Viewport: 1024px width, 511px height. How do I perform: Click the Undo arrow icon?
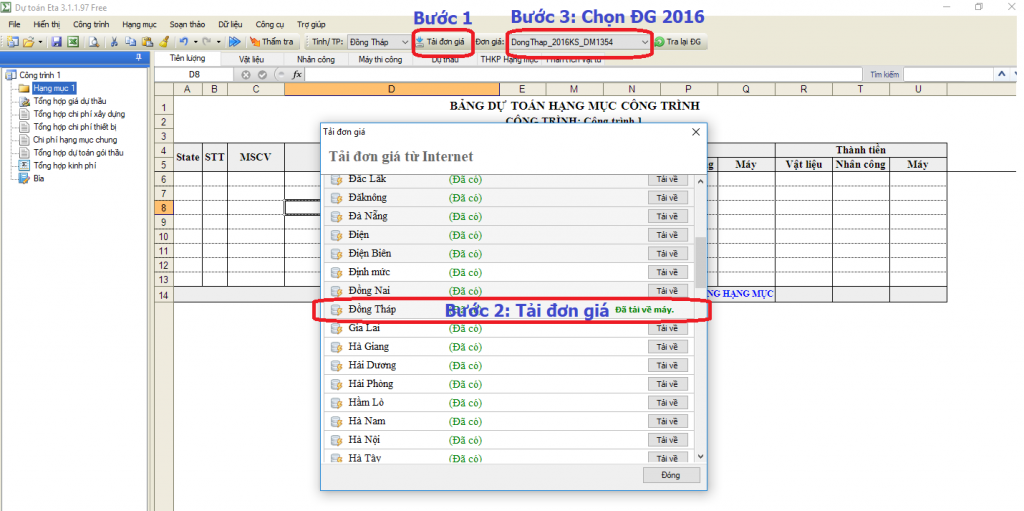click(x=183, y=42)
